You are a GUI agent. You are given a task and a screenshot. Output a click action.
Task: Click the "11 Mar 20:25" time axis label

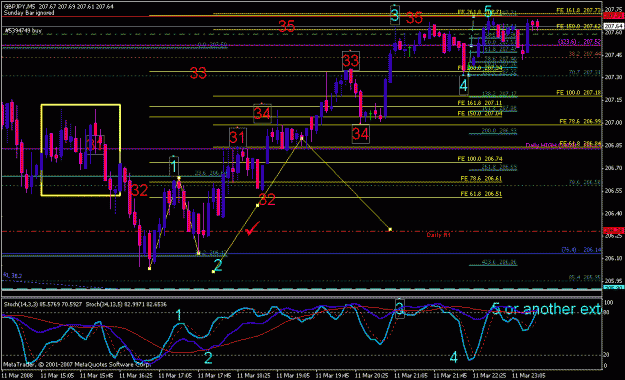click(x=371, y=376)
